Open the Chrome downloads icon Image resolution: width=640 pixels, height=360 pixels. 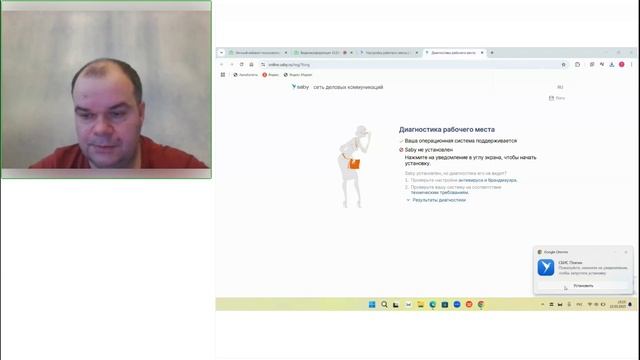tap(612, 64)
